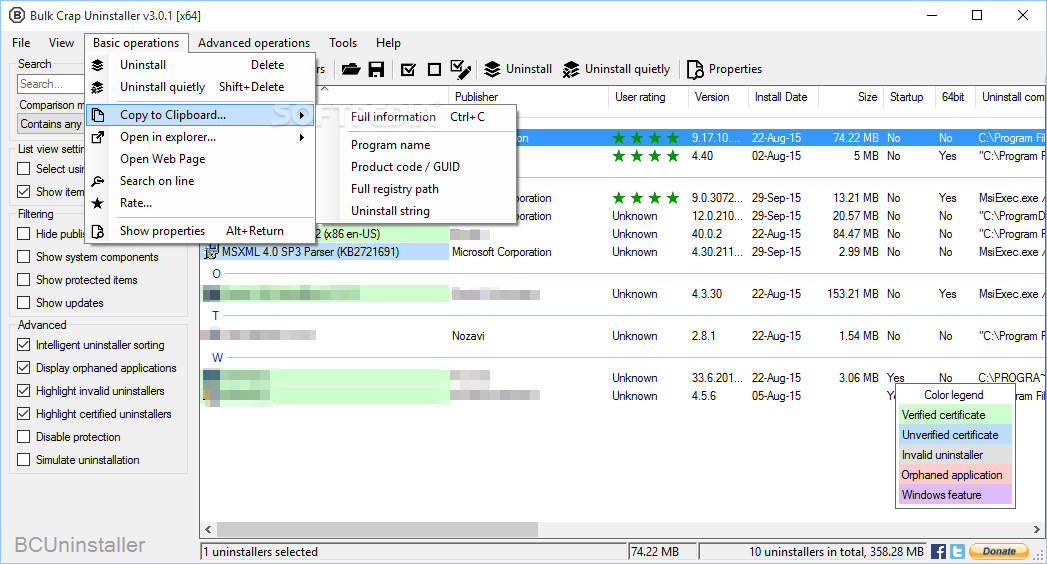1047x564 pixels.
Task: Enable Show updates checkbox
Action: [23, 303]
